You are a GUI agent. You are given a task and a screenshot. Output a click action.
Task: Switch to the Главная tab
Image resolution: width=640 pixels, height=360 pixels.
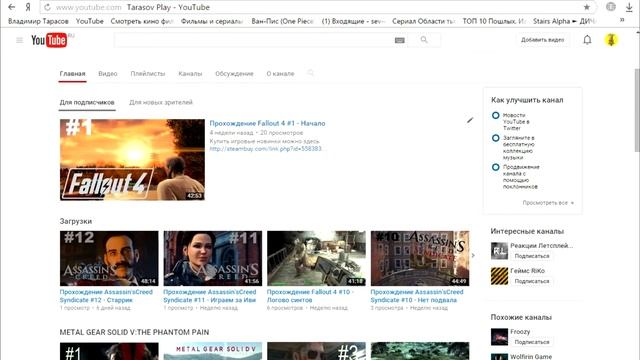coord(72,73)
